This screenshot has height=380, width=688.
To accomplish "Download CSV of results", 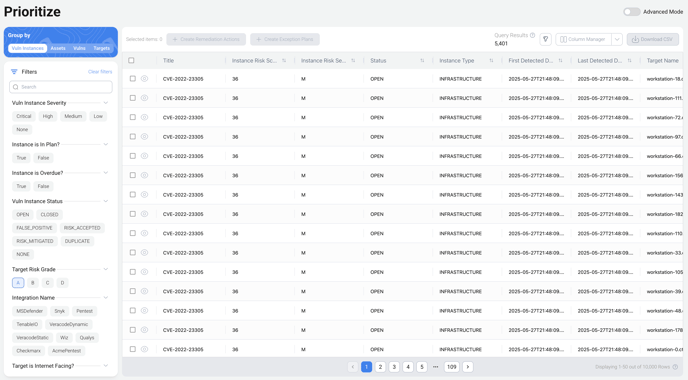I will click(x=652, y=39).
